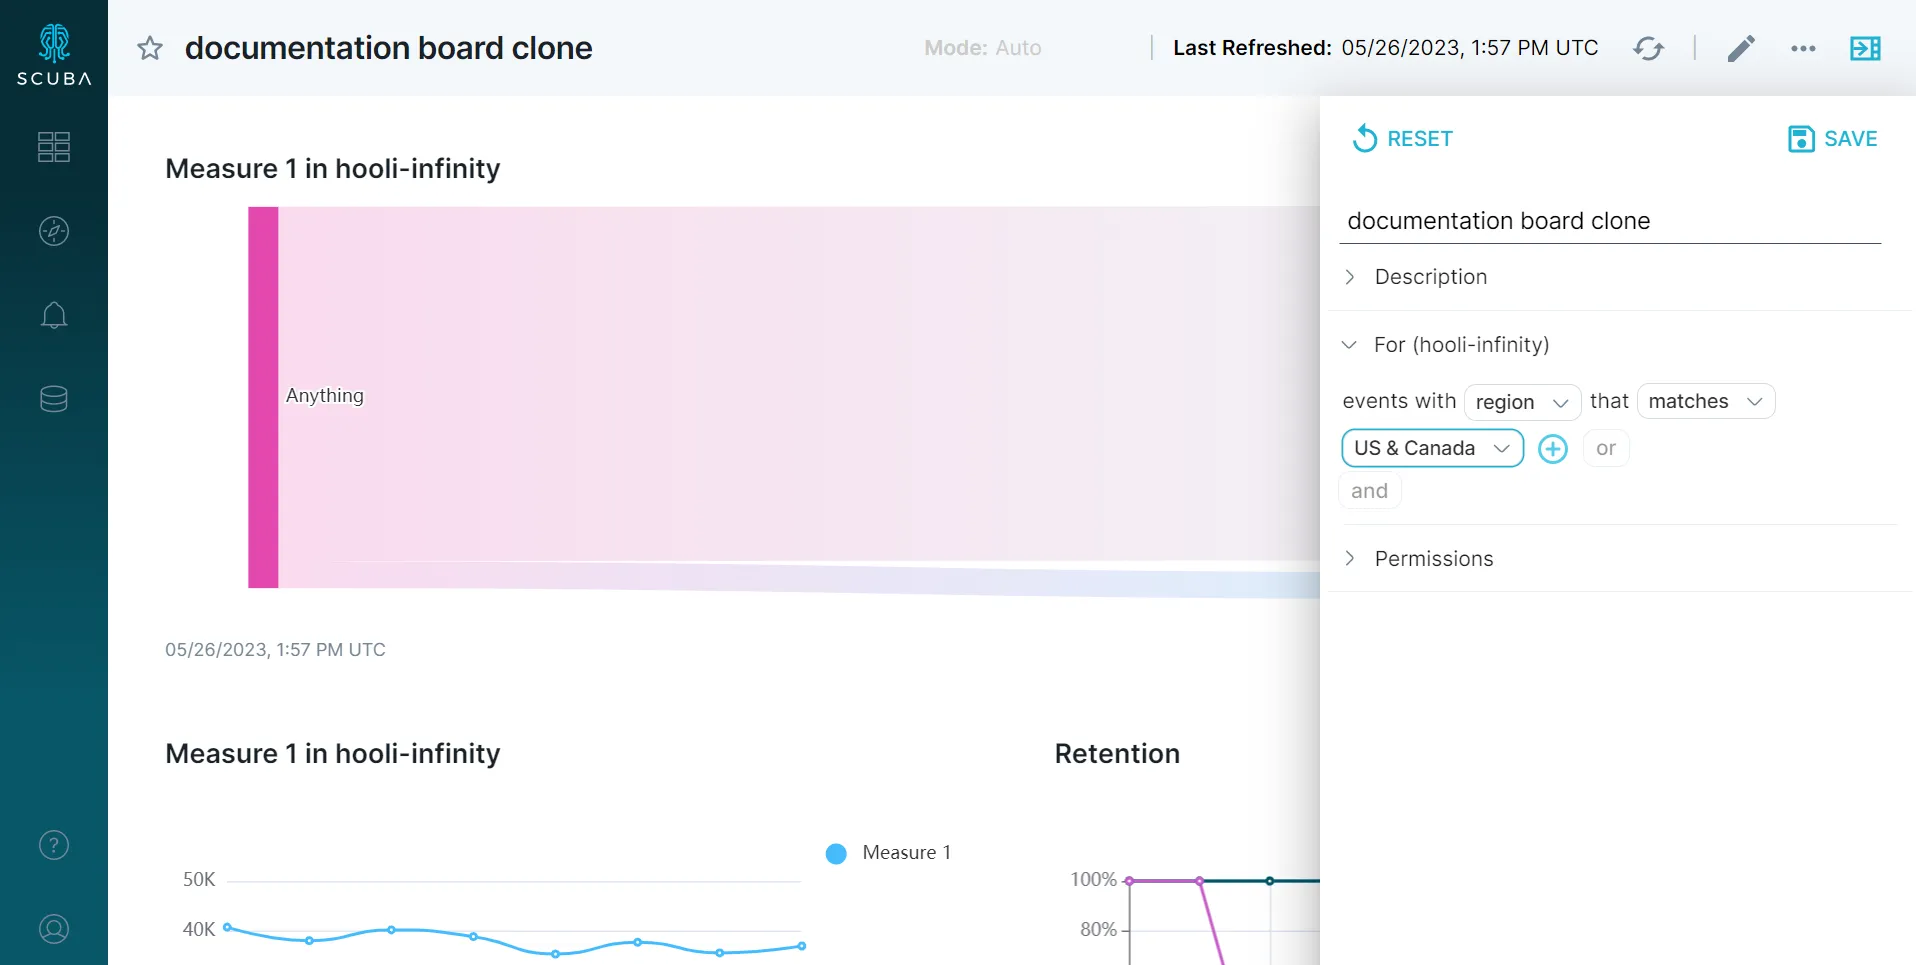Open the alerts bell icon
The height and width of the screenshot is (965, 1916).
[x=54, y=316]
